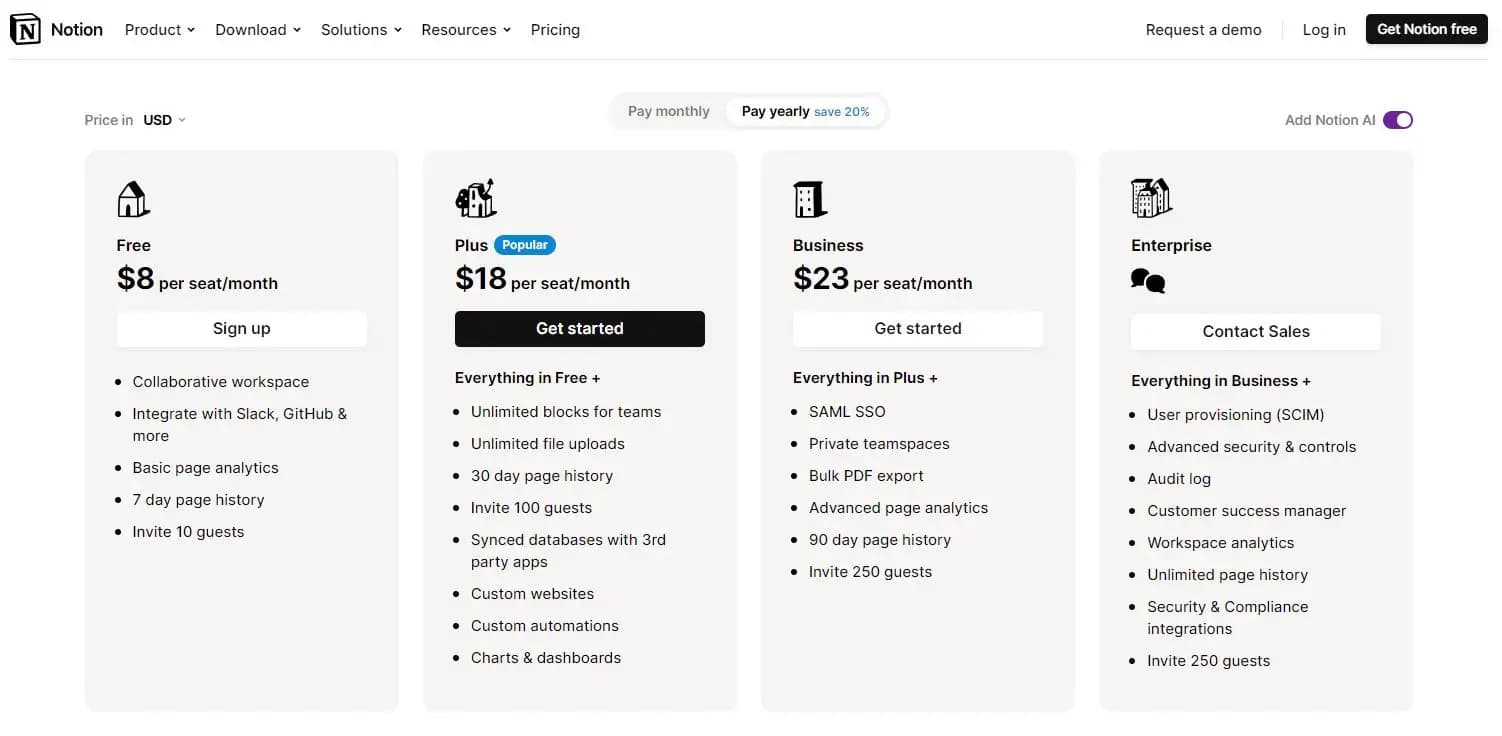Click "Unlimited page history" feature
This screenshot has width=1502, height=736.
tap(1228, 575)
